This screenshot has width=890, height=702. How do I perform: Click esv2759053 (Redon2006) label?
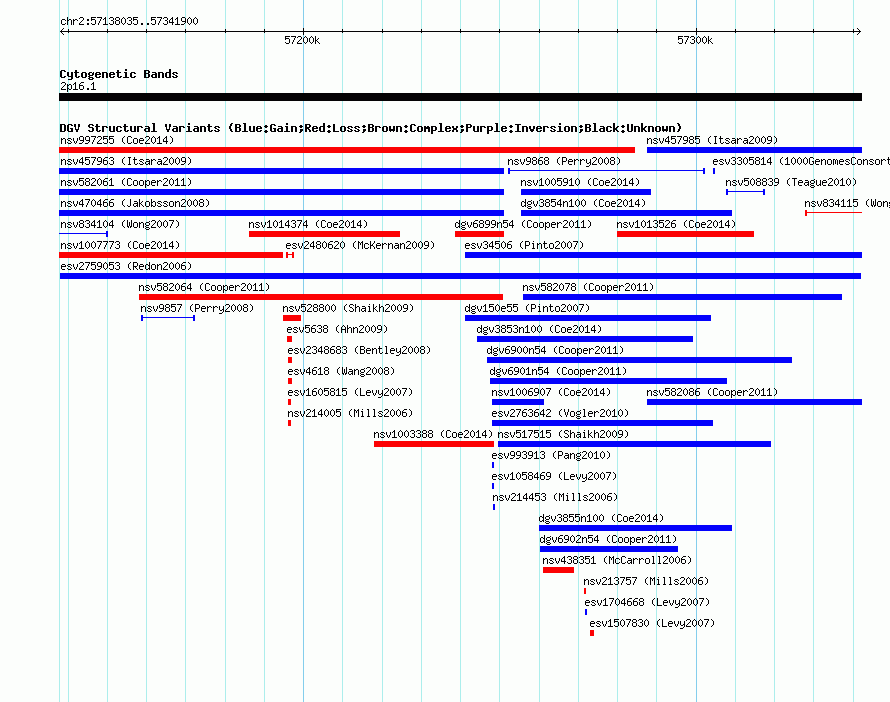point(126,266)
